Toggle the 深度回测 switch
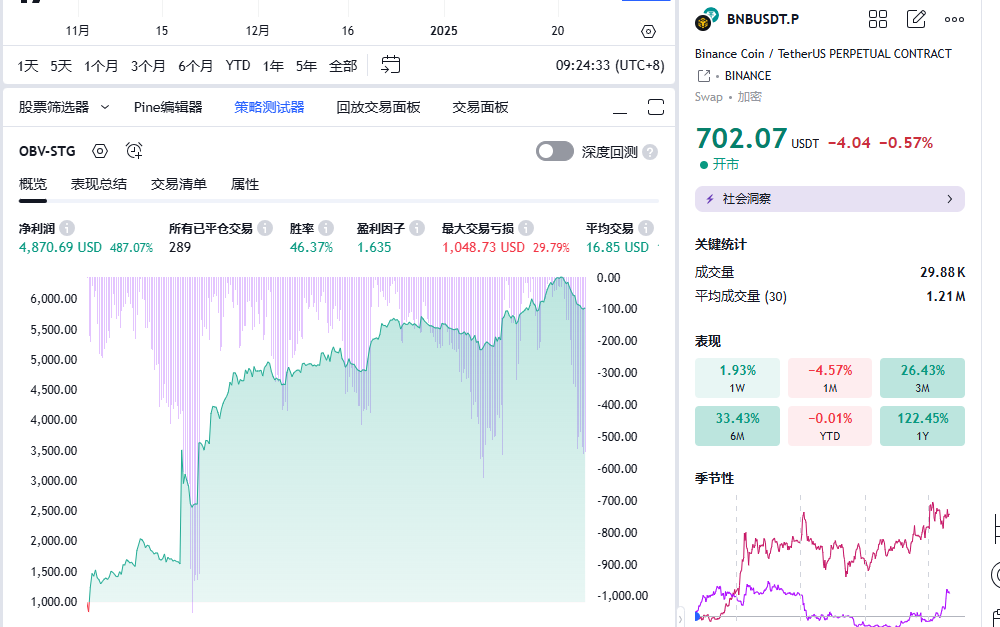Screen dimensions: 1000x627 pos(554,151)
